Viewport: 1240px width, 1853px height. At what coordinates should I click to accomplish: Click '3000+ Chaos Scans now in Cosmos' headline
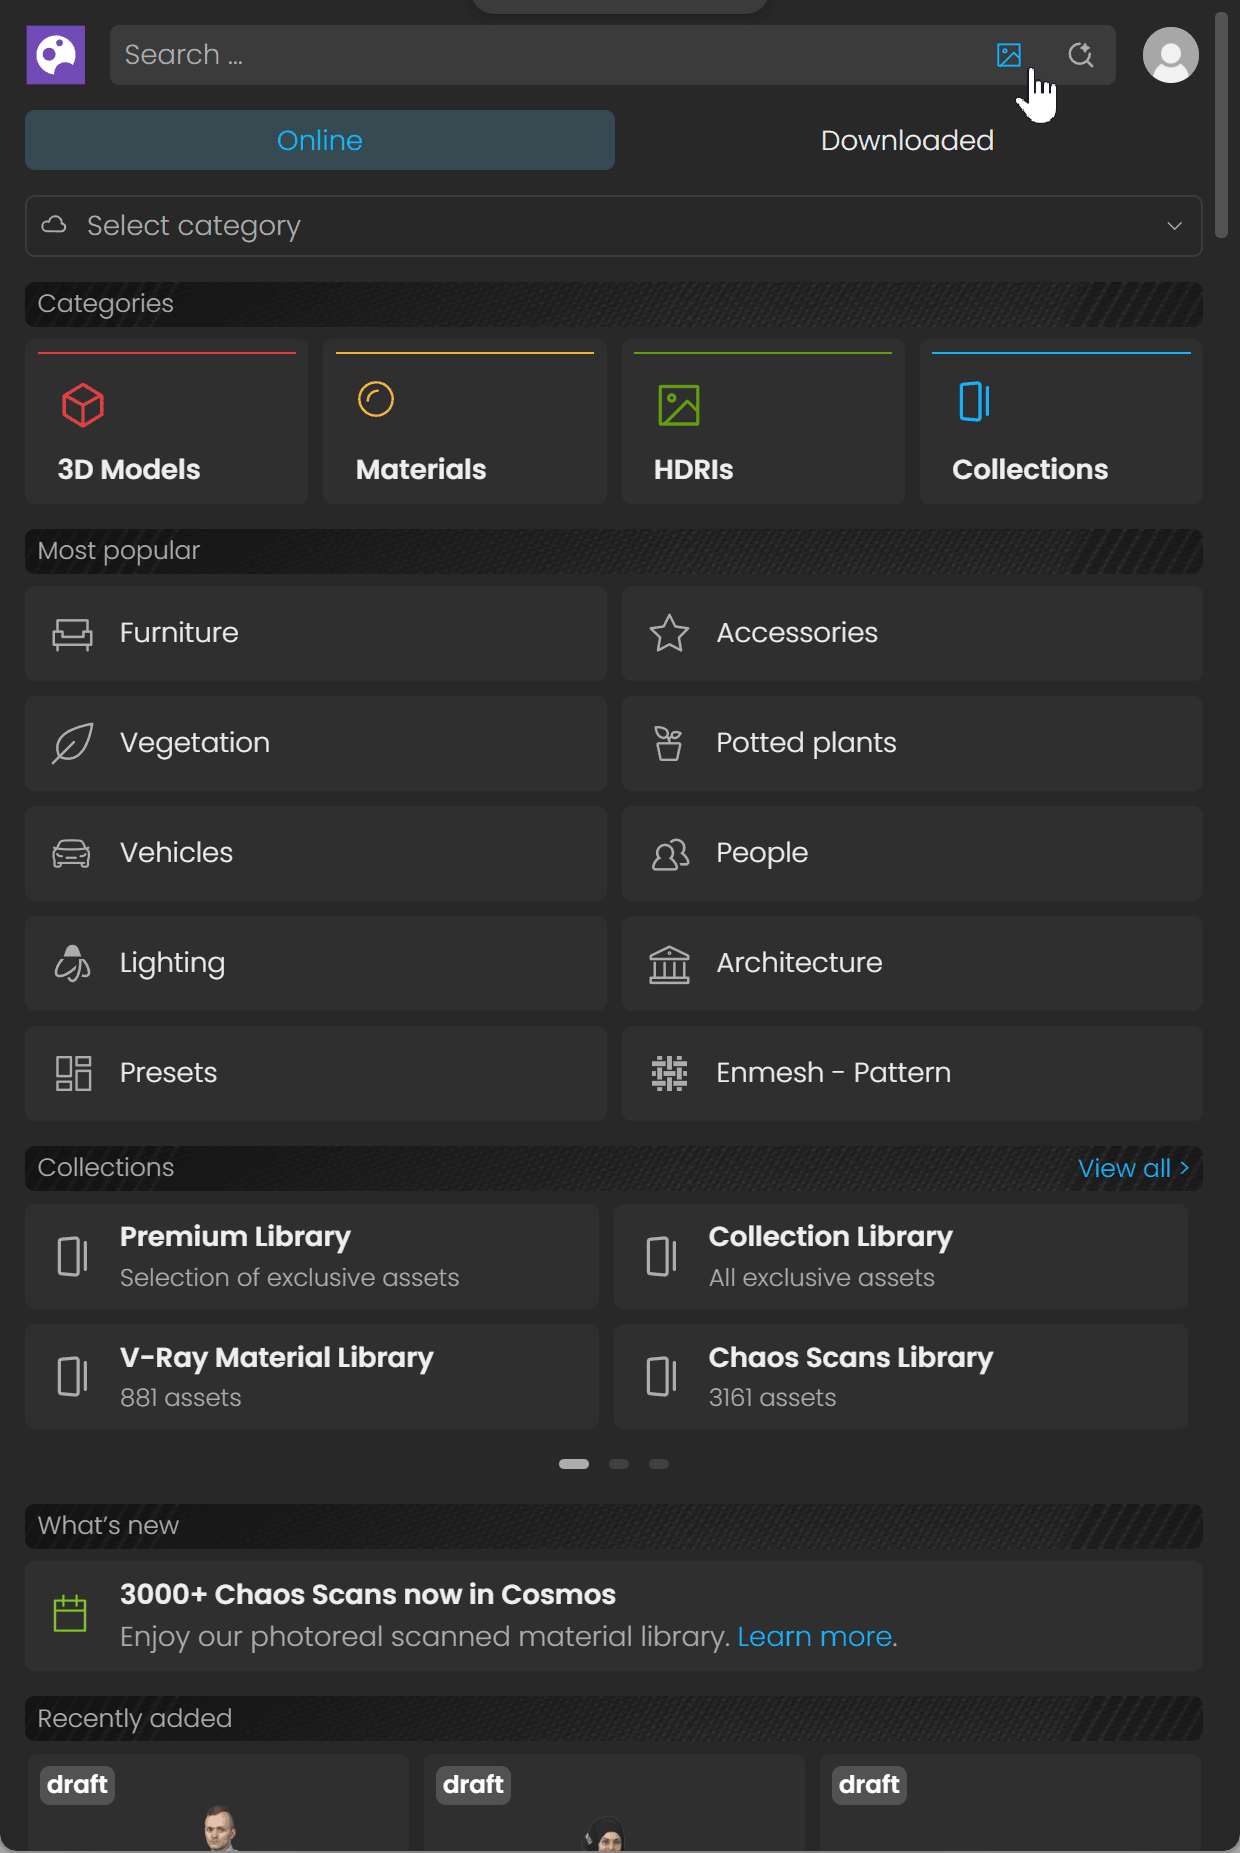(x=368, y=1594)
